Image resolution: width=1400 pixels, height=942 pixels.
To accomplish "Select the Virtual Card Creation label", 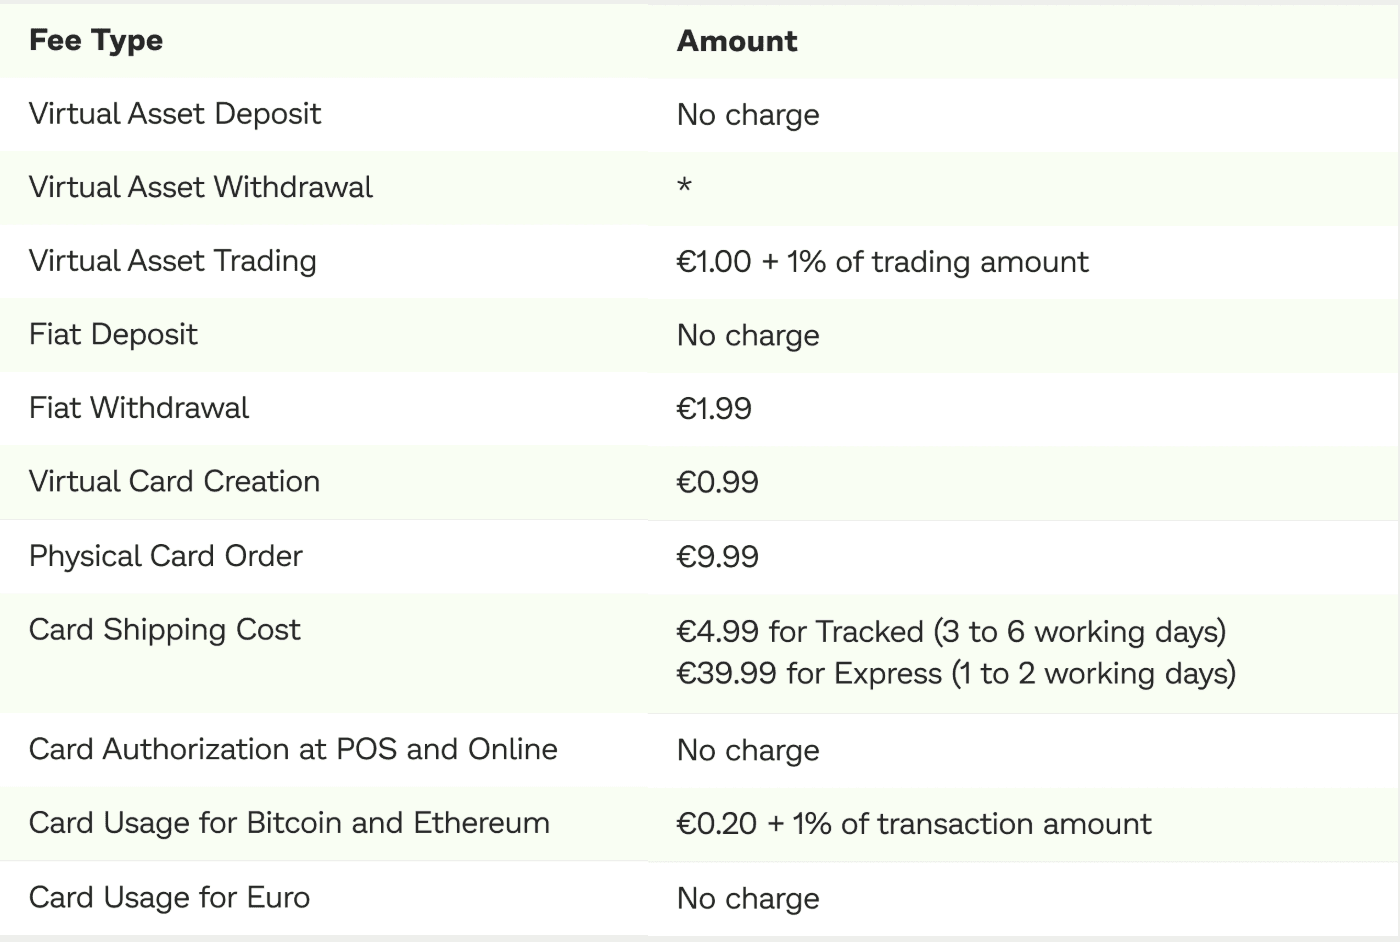I will click(x=175, y=482).
